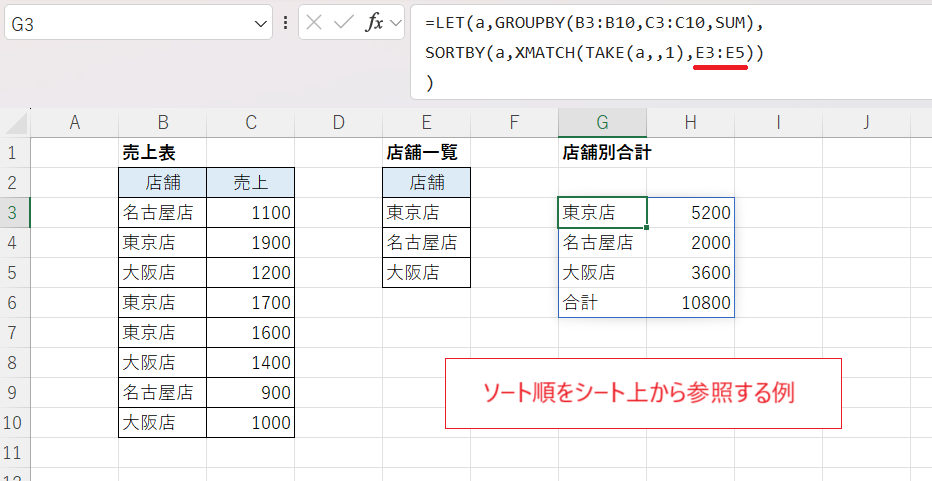Click cell with value 1000
932x481 pixels.
[251, 423]
